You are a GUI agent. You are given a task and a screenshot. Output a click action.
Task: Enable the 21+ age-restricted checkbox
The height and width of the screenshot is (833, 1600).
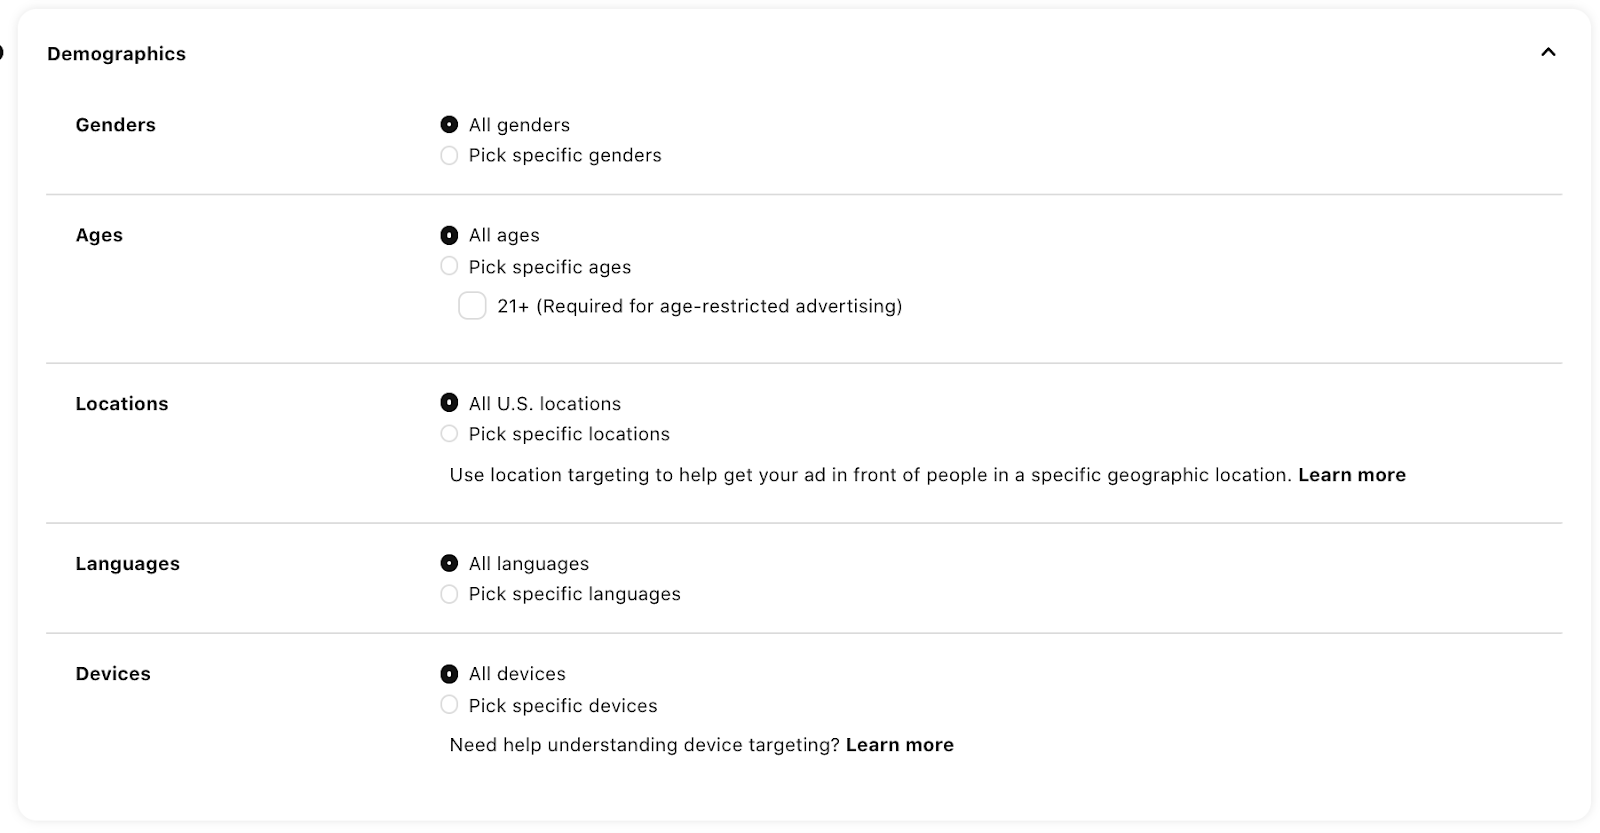(472, 306)
